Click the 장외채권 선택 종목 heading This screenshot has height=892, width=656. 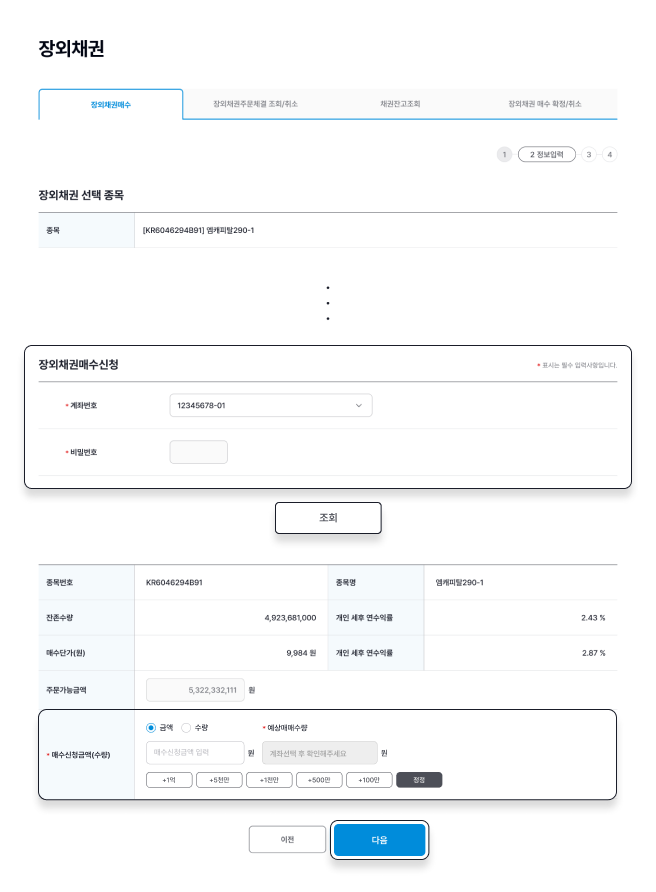[81, 195]
